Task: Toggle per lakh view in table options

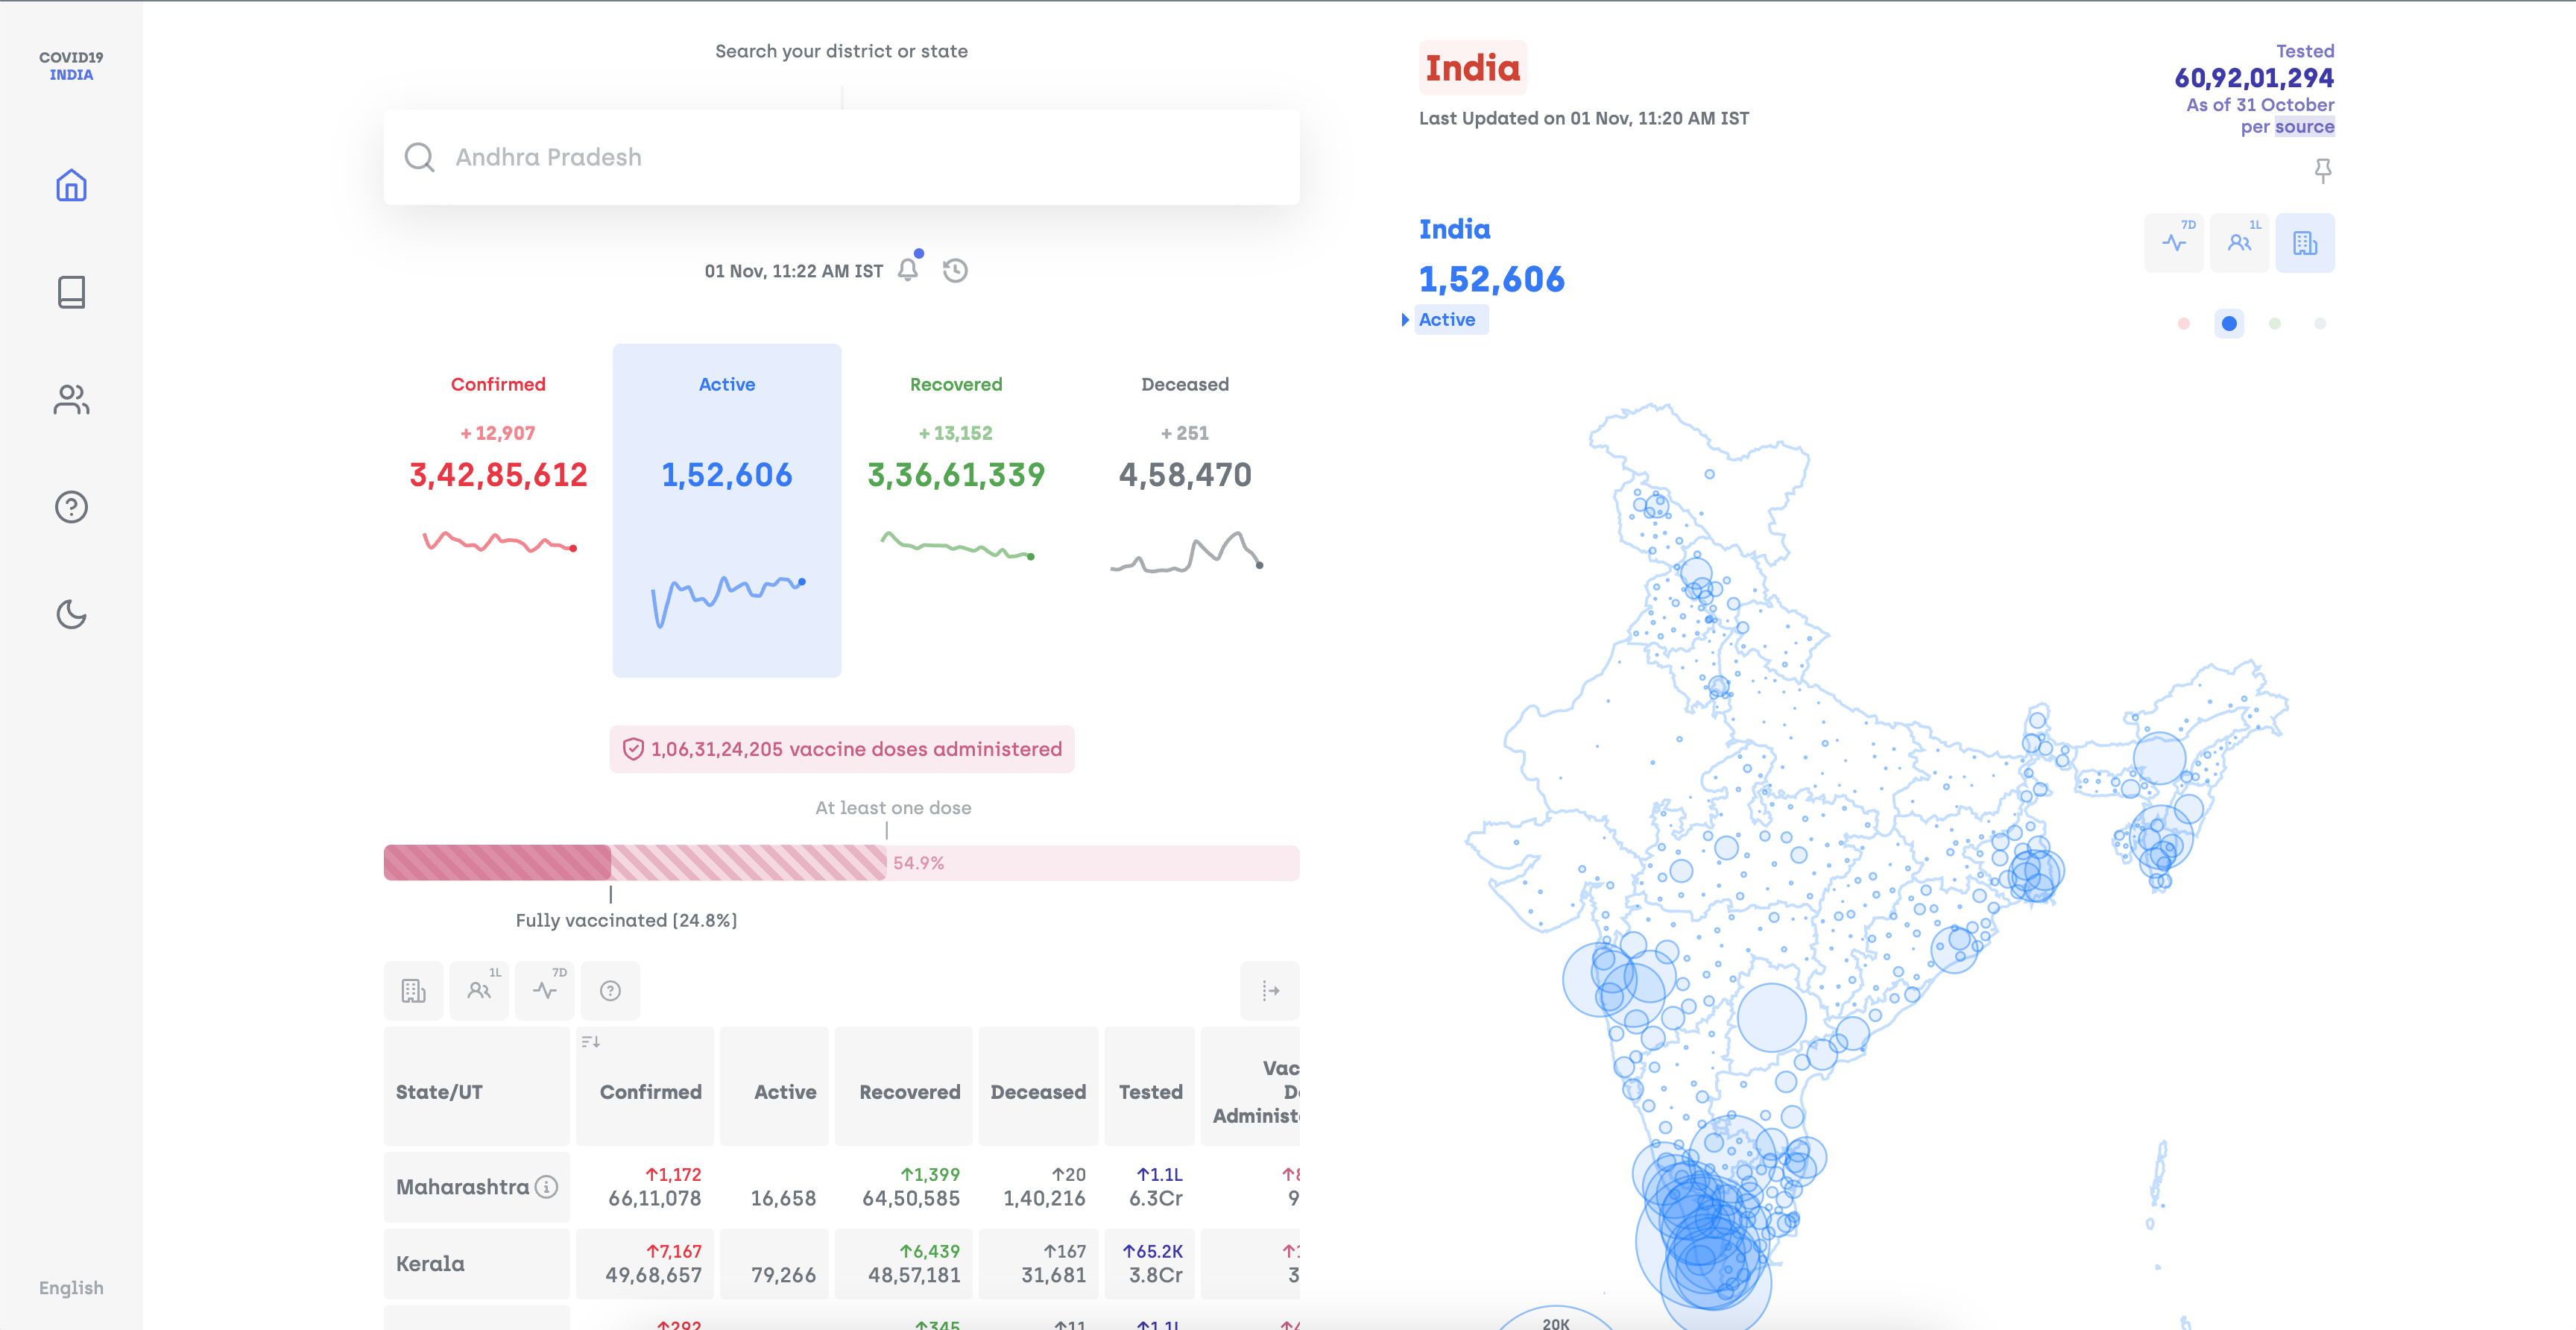Action: pos(479,990)
